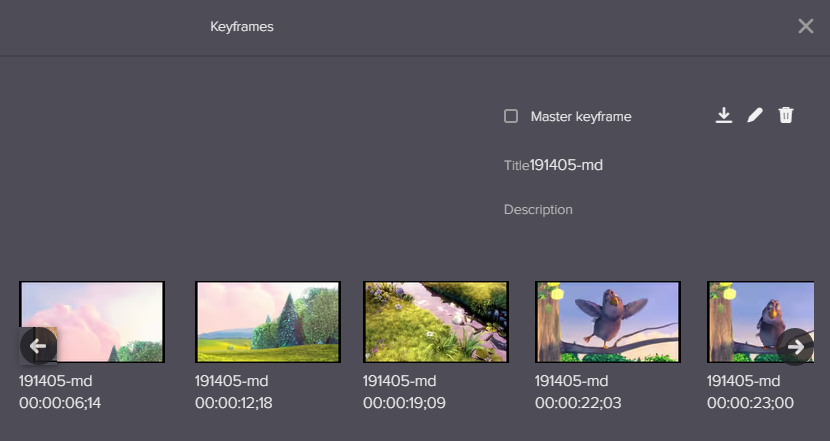Click the Master keyframe label
The width and height of the screenshot is (830, 441).
581,116
